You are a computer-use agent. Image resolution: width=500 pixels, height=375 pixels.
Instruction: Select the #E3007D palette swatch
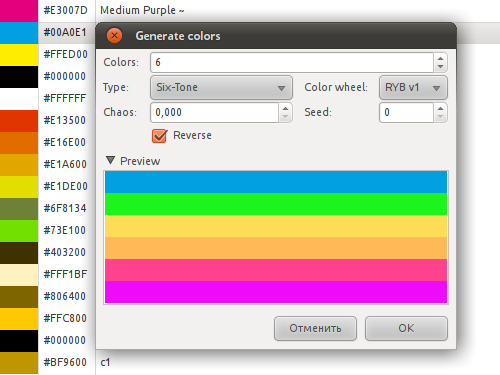(19, 11)
